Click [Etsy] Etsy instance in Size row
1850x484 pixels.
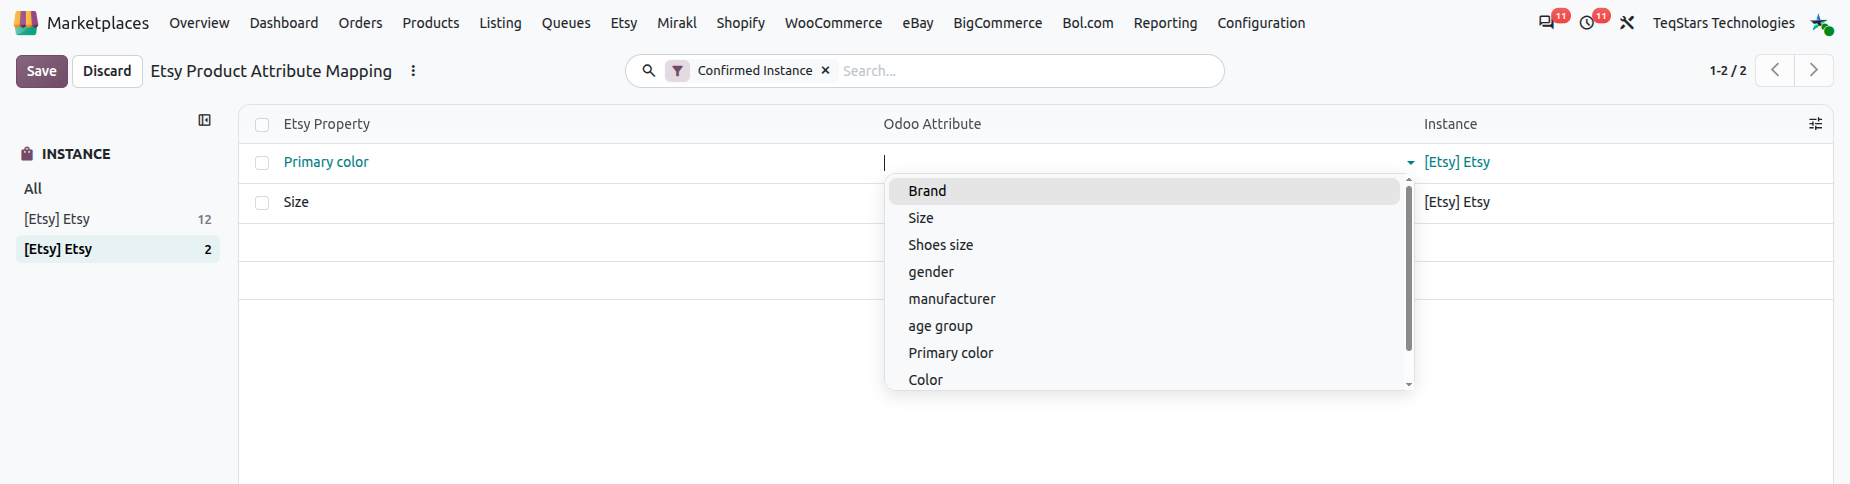click(1457, 202)
